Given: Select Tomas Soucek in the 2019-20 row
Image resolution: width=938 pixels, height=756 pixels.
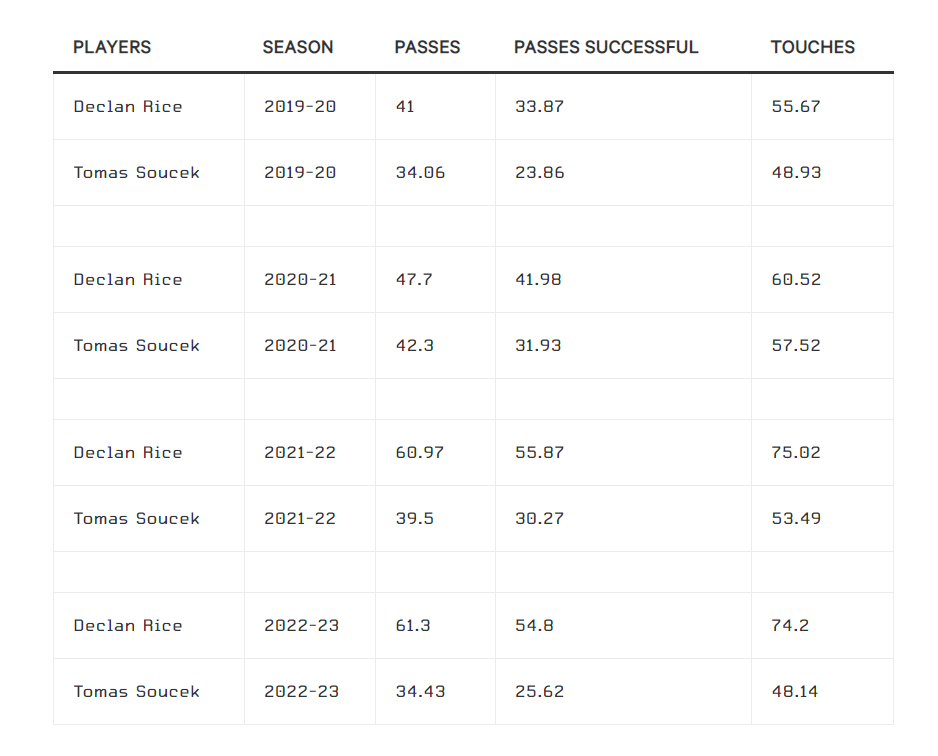Looking at the screenshot, I should [136, 172].
